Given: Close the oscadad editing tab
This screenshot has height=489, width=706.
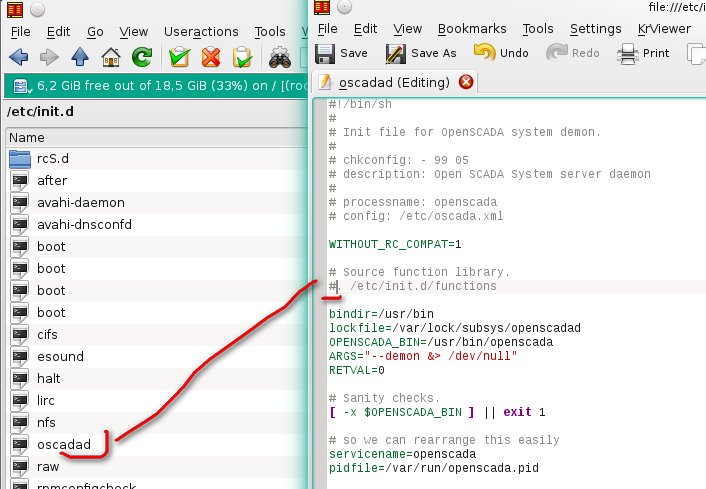Looking at the screenshot, I should [x=466, y=82].
